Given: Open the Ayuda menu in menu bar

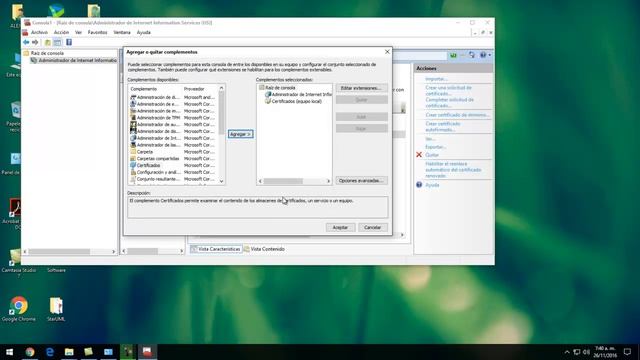Looking at the screenshot, I should [x=143, y=32].
